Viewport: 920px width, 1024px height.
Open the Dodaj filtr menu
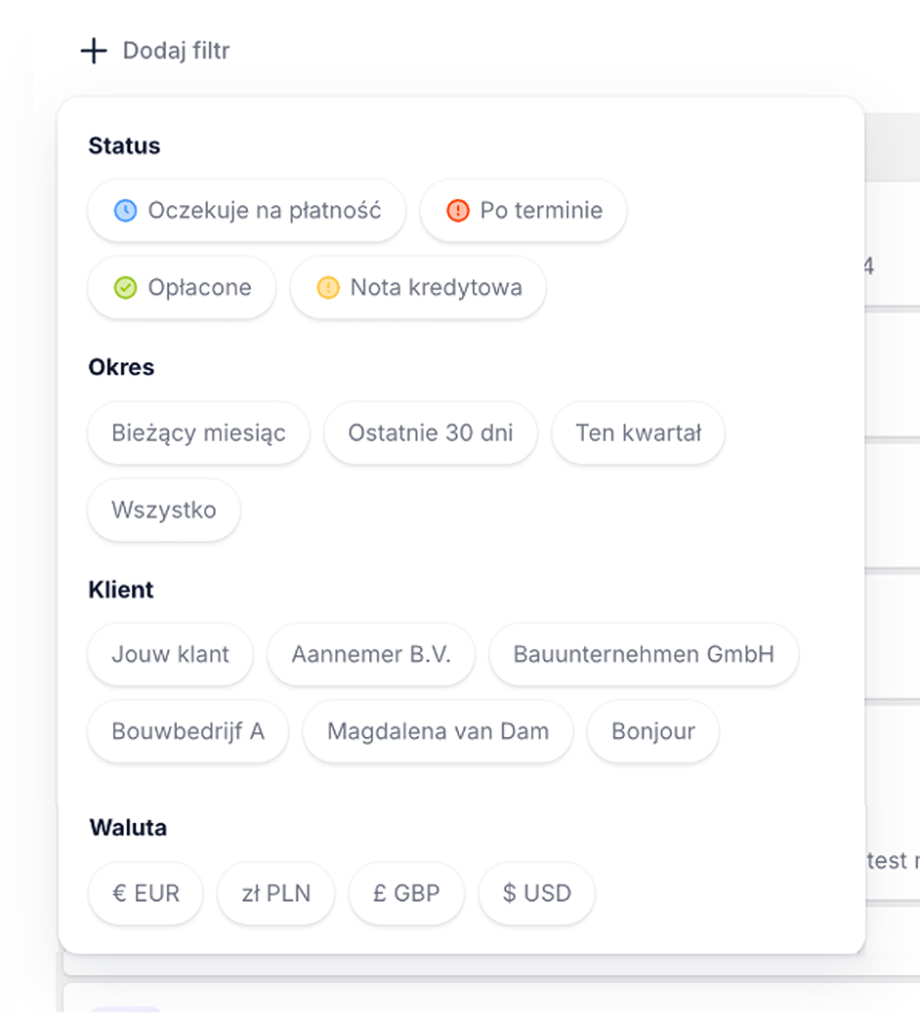[155, 51]
